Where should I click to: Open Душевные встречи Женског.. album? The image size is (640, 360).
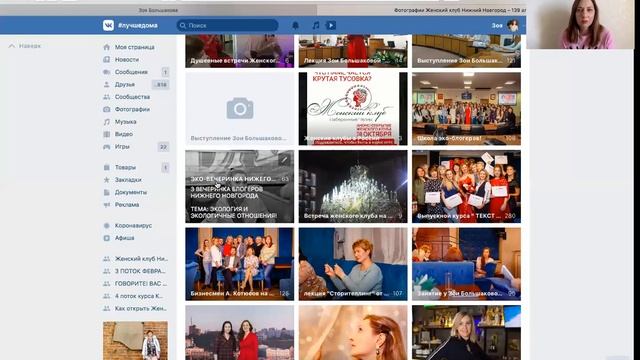[x=240, y=51]
